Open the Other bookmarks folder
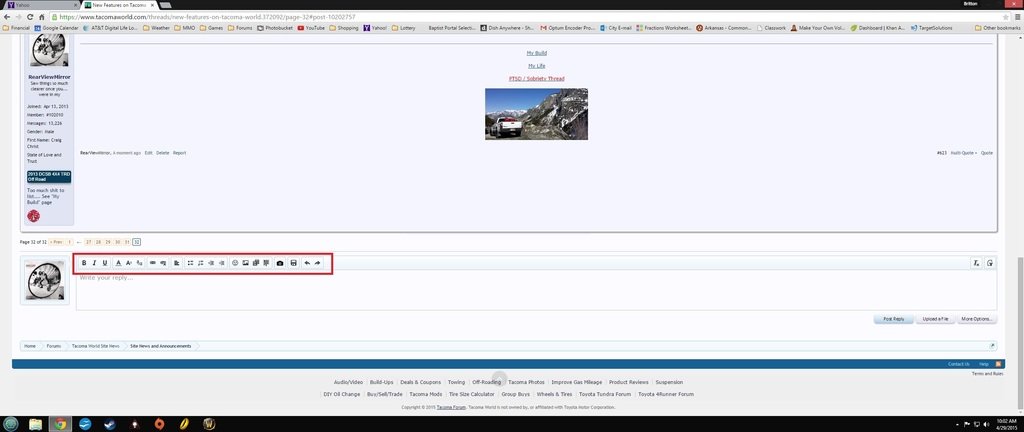This screenshot has width=1024, height=432. (x=997, y=28)
